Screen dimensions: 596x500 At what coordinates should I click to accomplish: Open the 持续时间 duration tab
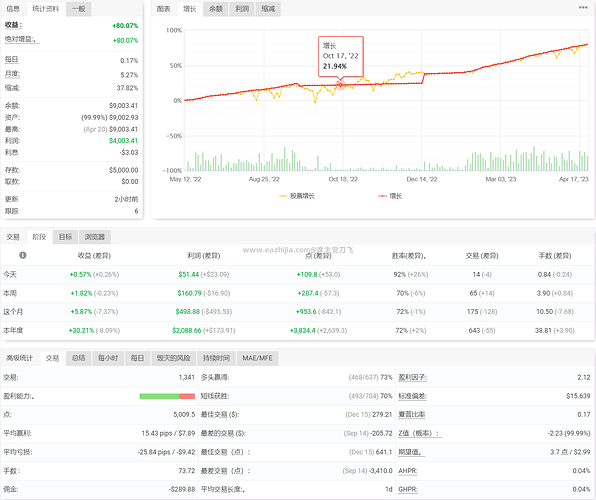(x=216, y=358)
